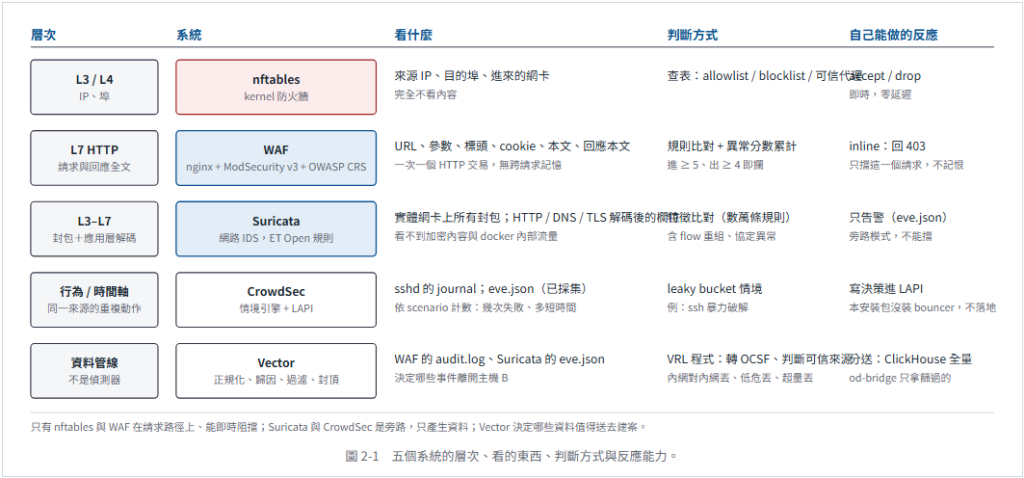The height and width of the screenshot is (478, 1024).
Task: Click text 只擋這一個請求，不記恨
Action: [906, 165]
